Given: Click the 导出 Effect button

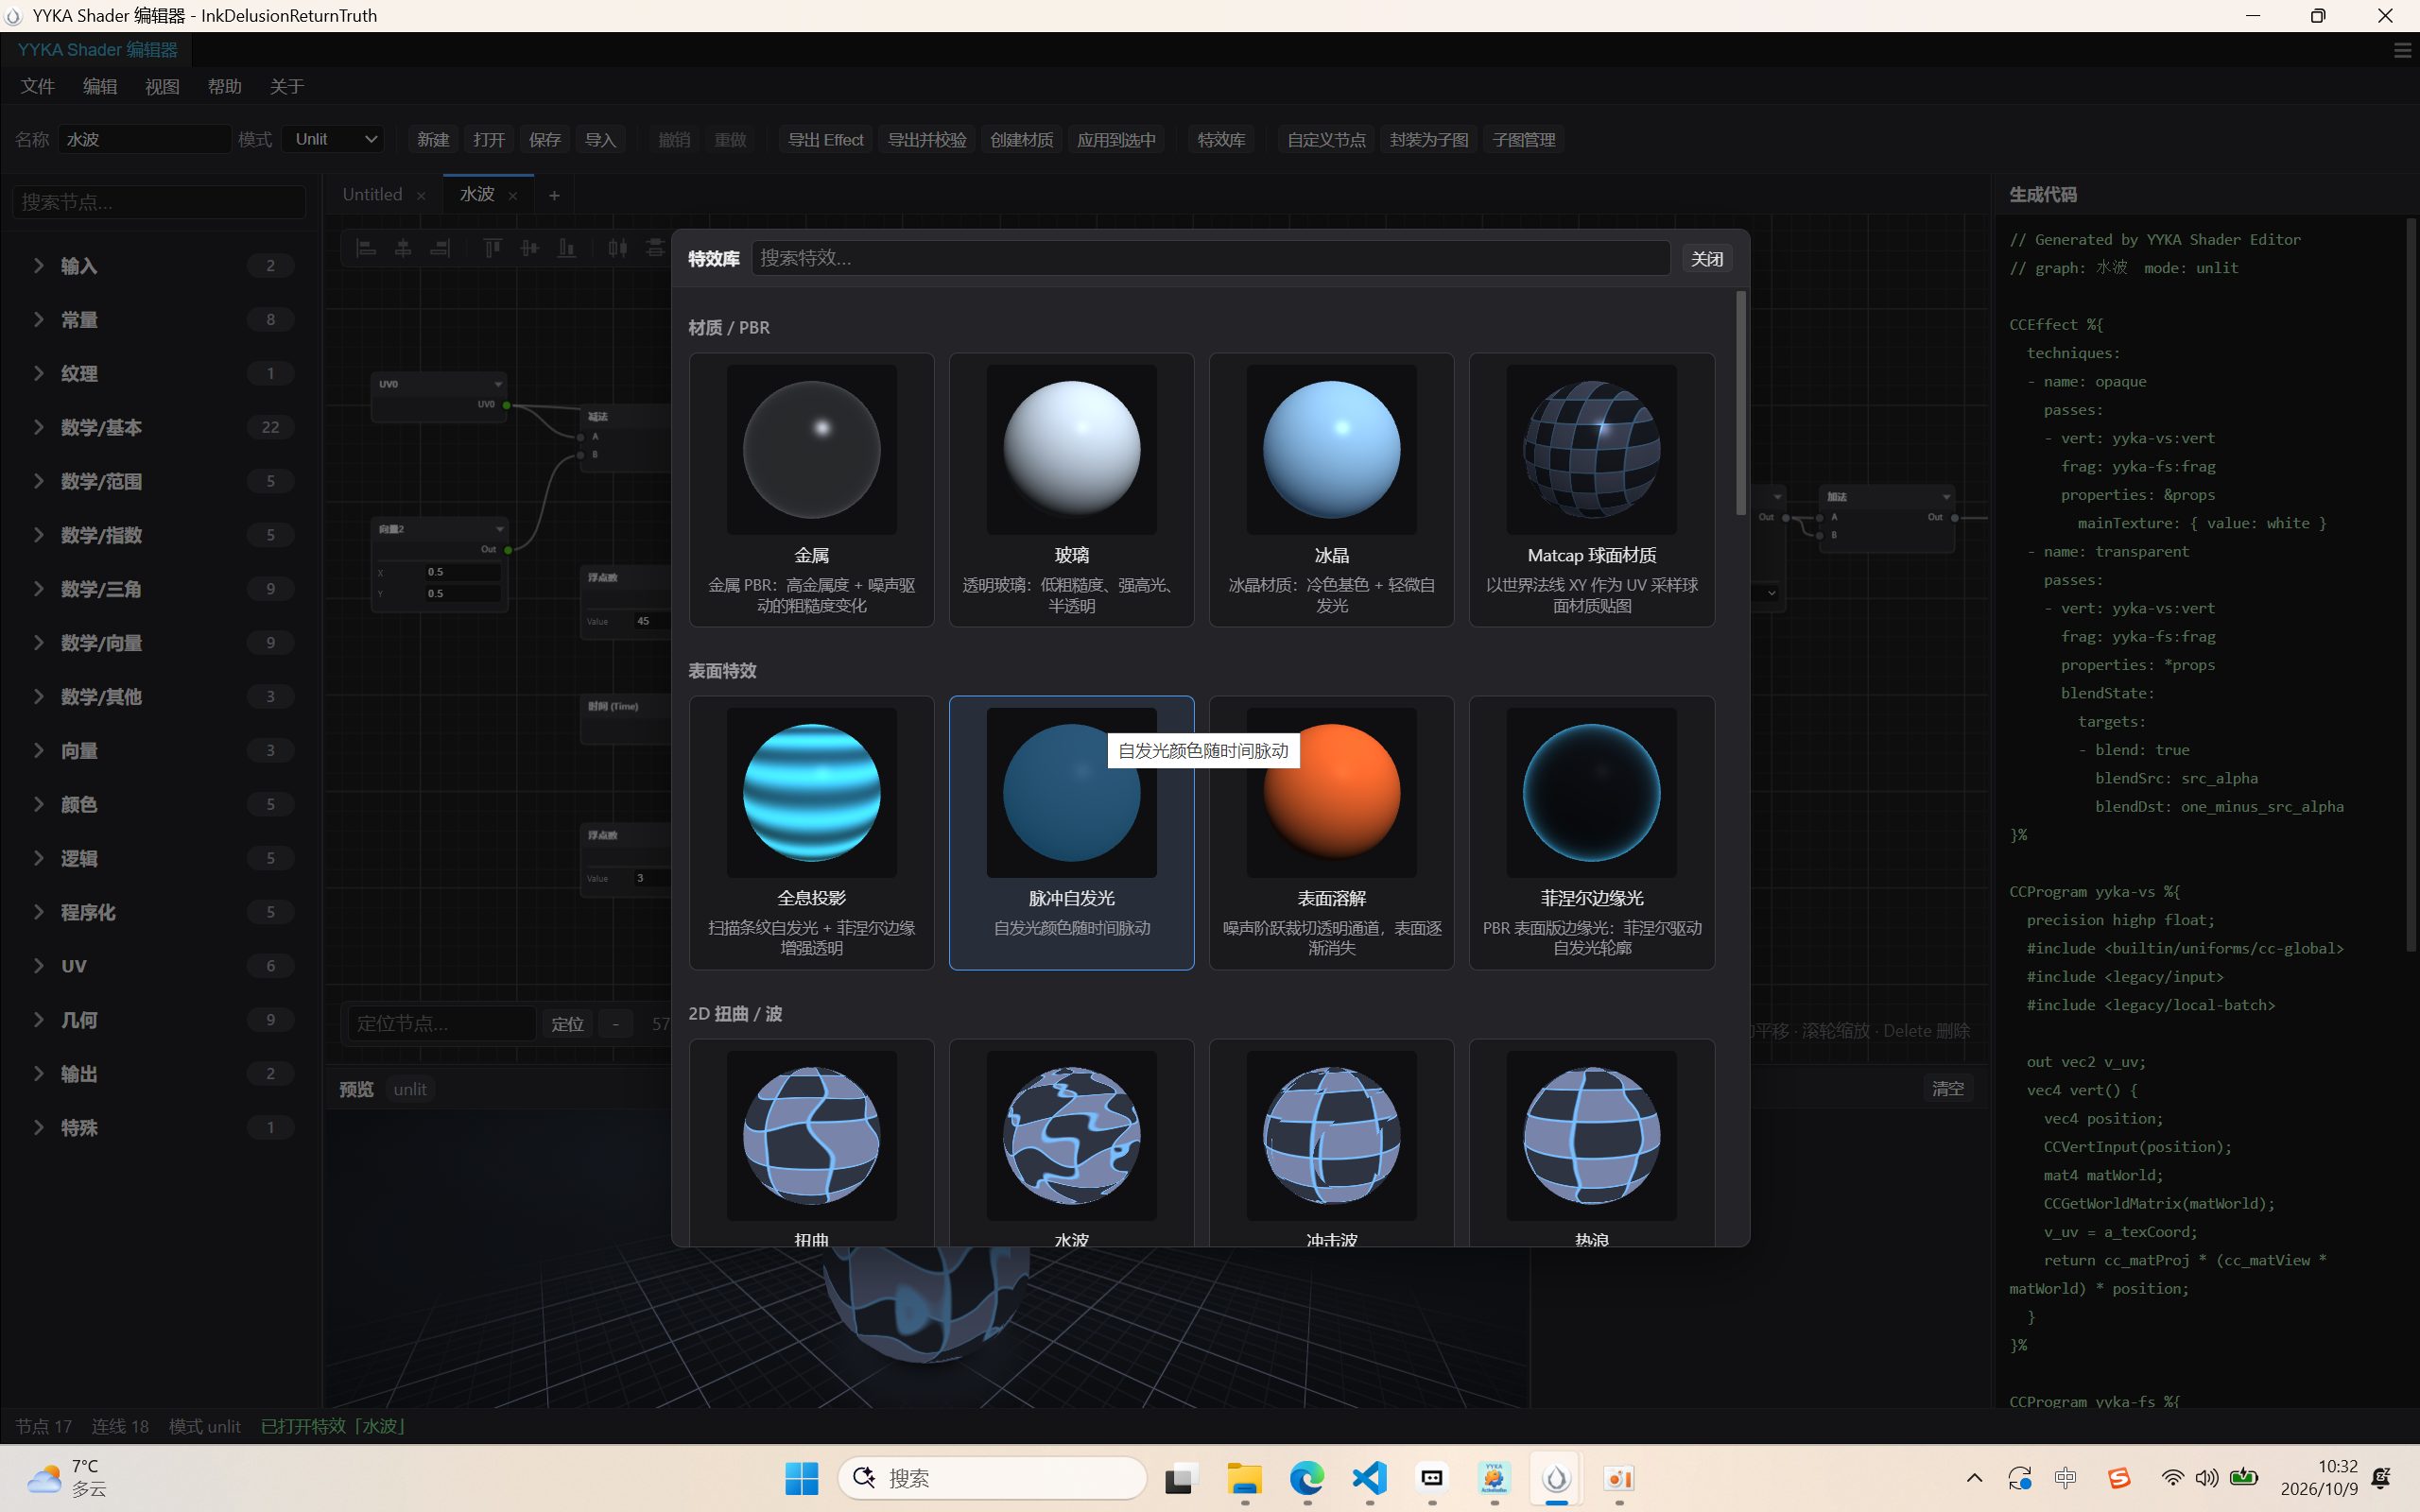Looking at the screenshot, I should (825, 139).
